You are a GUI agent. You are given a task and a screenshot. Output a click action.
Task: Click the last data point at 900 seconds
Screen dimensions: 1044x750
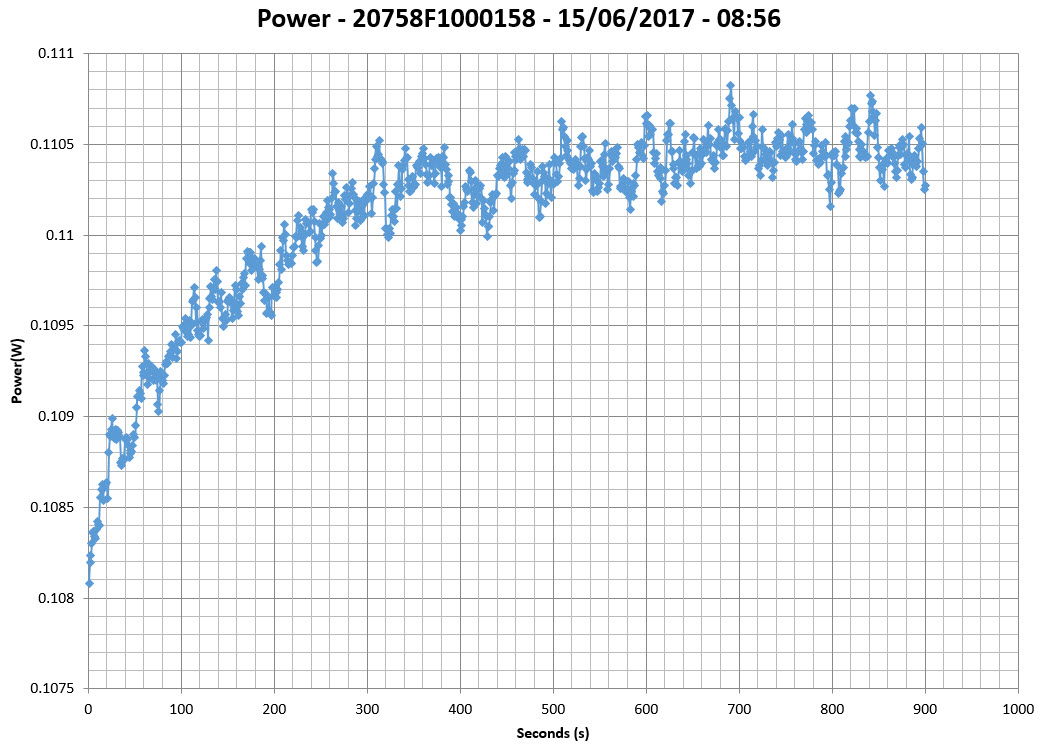click(x=925, y=187)
